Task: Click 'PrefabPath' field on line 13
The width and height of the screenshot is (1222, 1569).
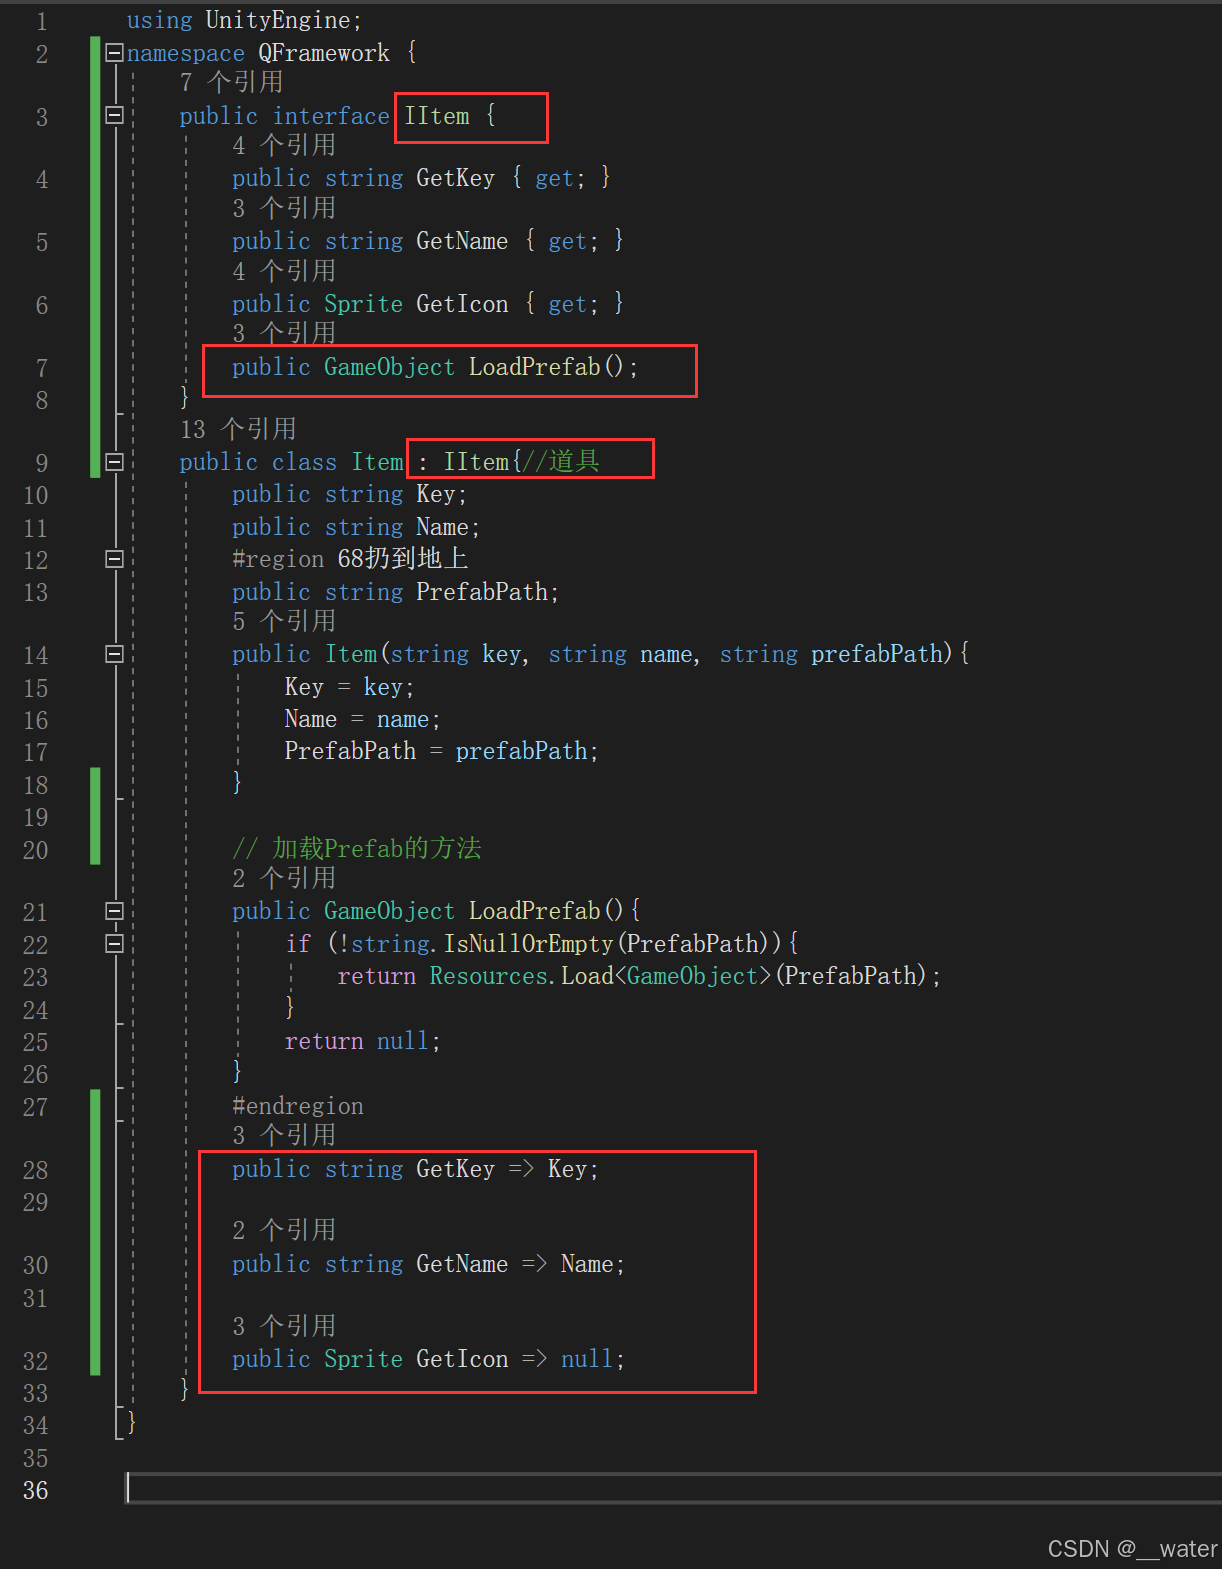Action: click(482, 592)
